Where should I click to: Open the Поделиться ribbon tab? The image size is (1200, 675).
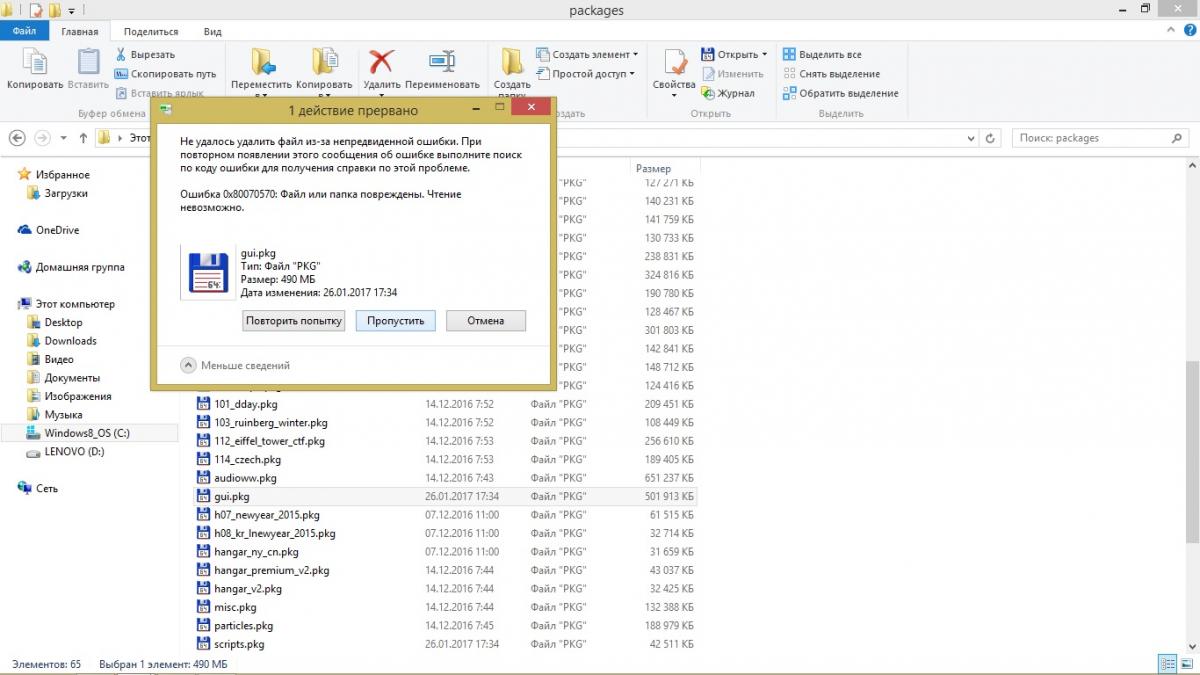(x=150, y=32)
